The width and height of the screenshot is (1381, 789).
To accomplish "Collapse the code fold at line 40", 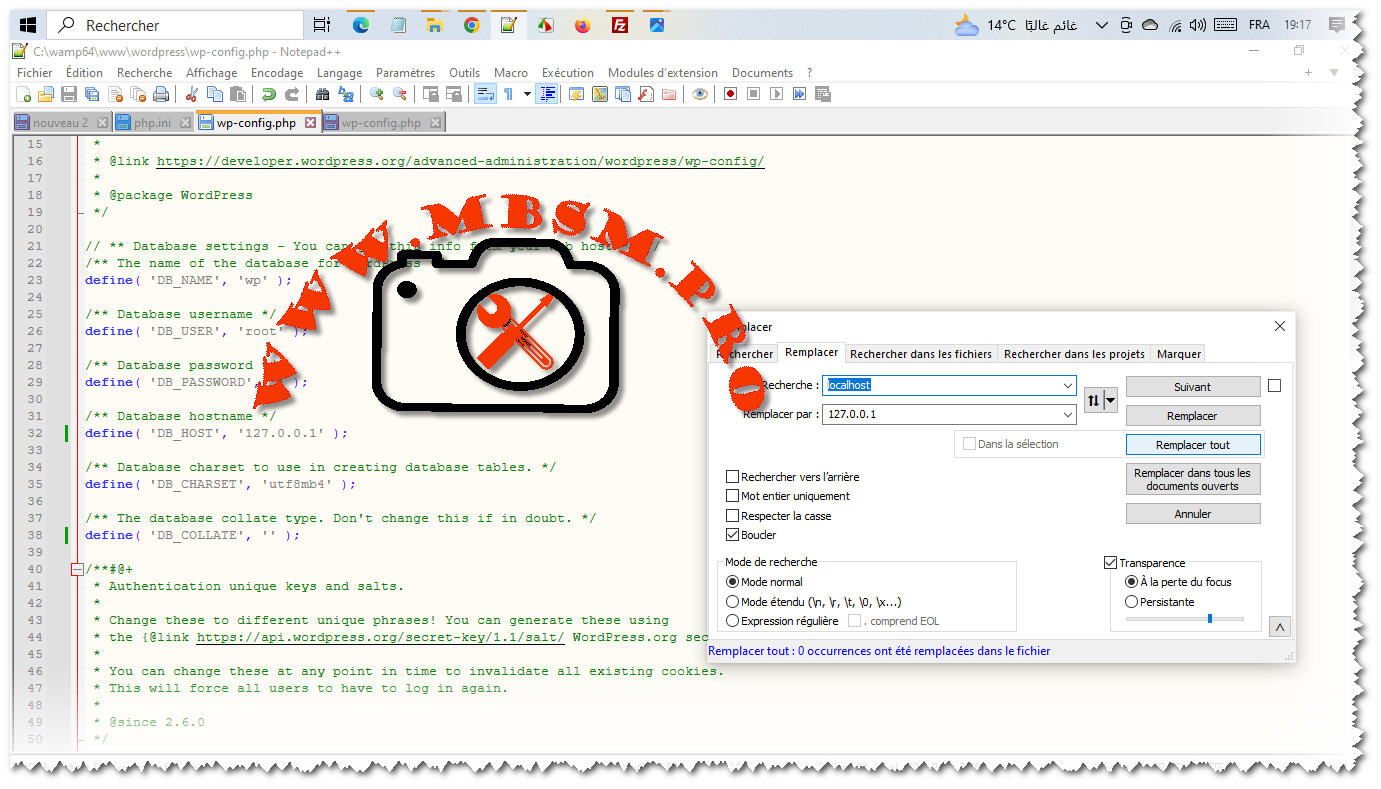I will point(77,569).
